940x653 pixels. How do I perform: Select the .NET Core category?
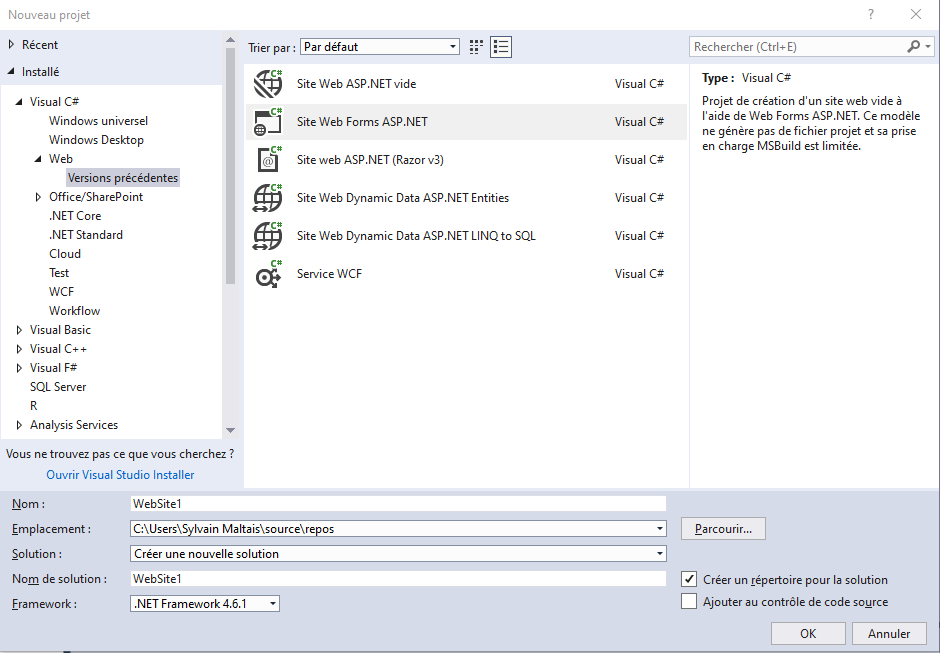75,216
